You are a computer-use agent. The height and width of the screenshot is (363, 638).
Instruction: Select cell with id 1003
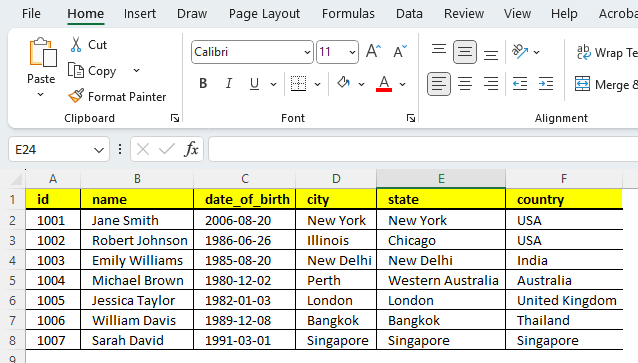(x=53, y=260)
